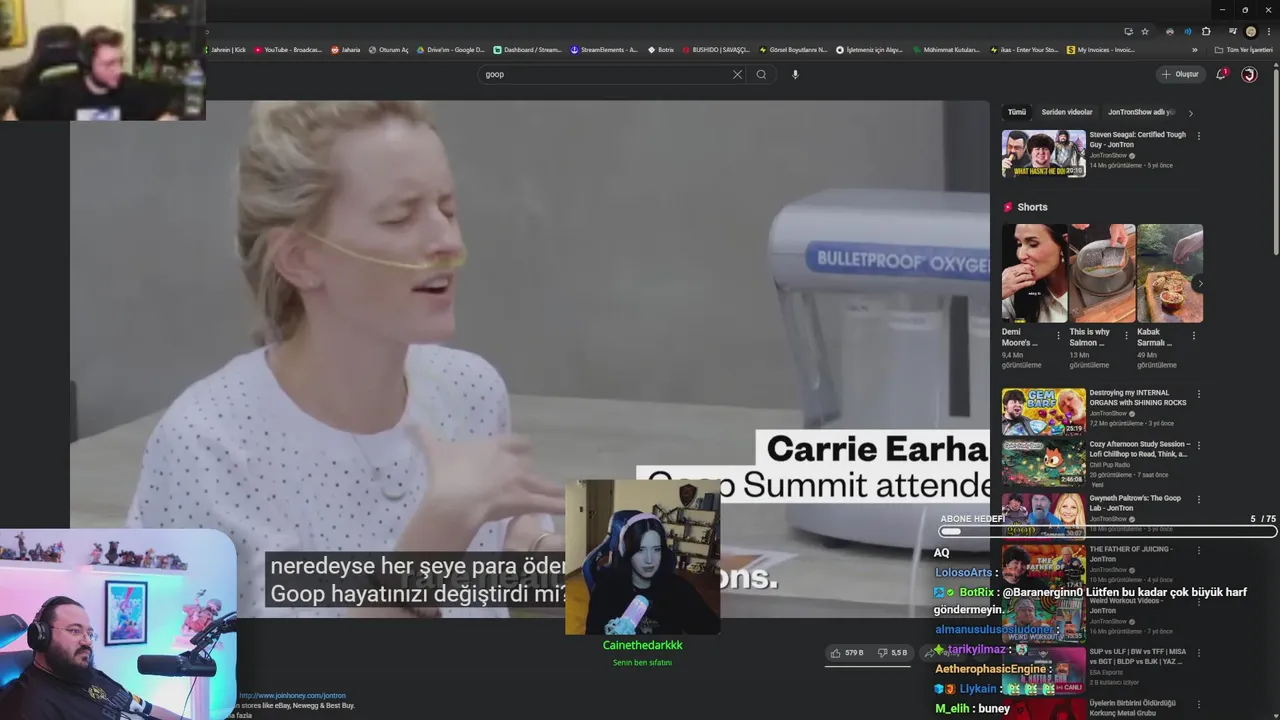
Task: Click the Oluştur create button
Action: 1180,74
